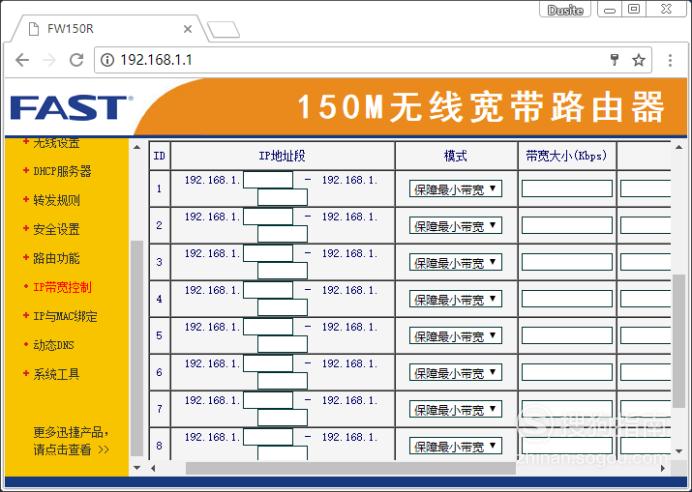692x492 pixels.
Task: Click row 4 bandwidth size input
Action: (x=567, y=298)
